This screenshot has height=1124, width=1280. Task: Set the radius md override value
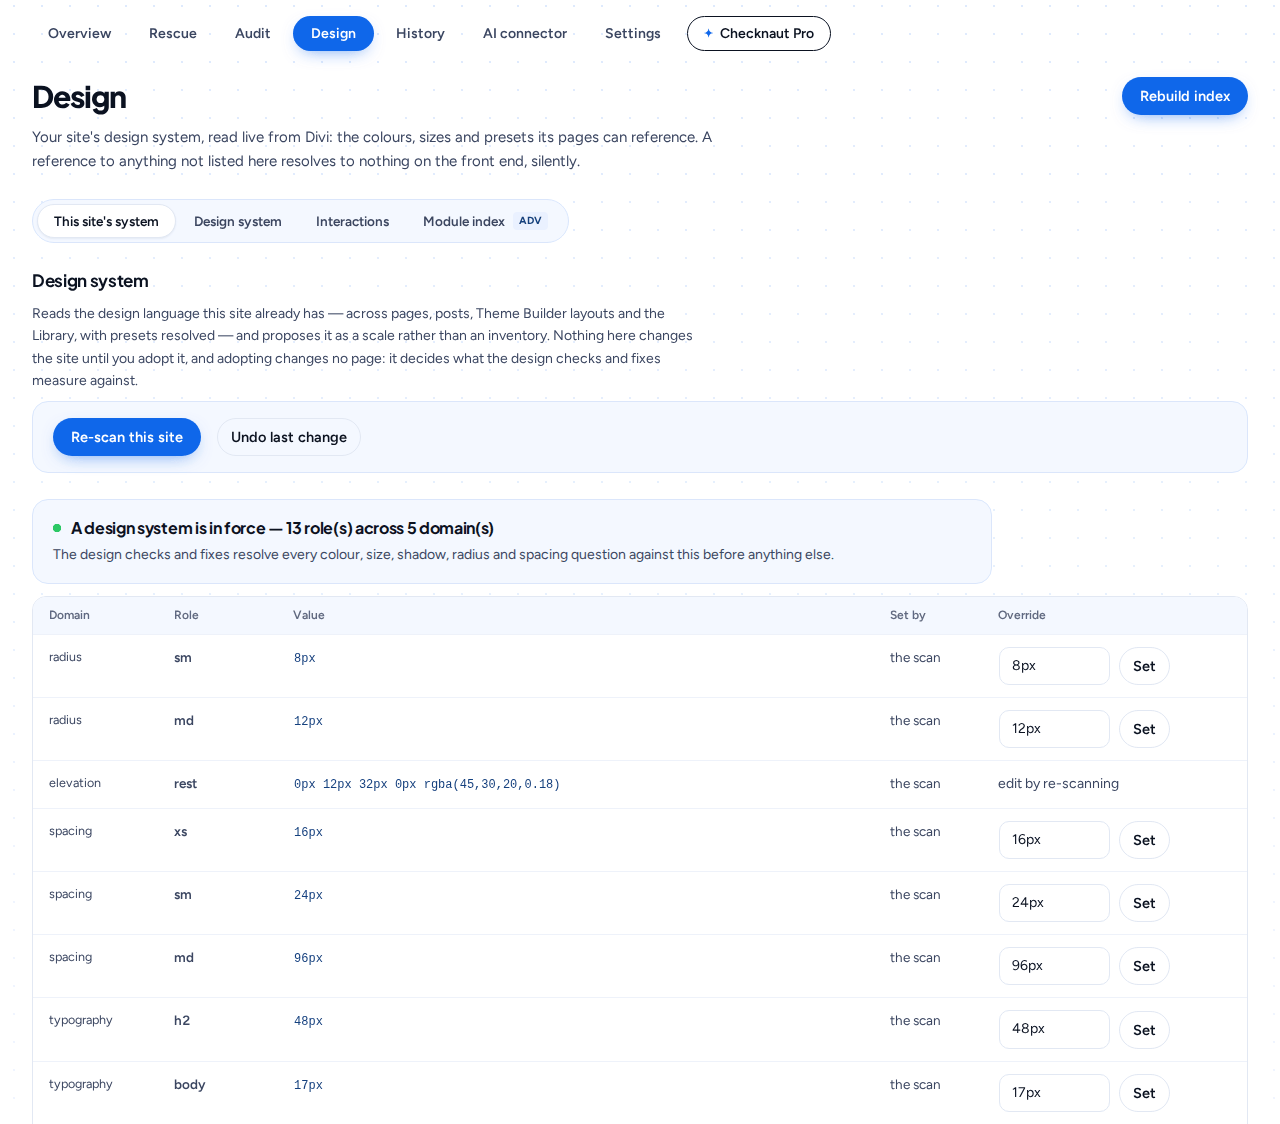(1144, 729)
